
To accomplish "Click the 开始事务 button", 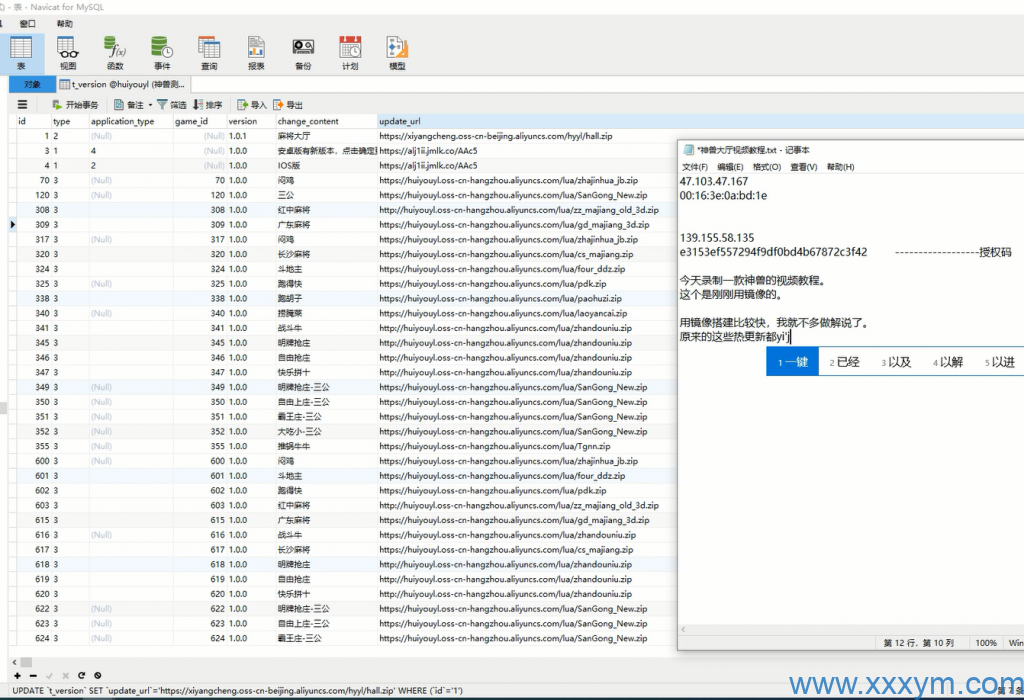I will tap(74, 105).
